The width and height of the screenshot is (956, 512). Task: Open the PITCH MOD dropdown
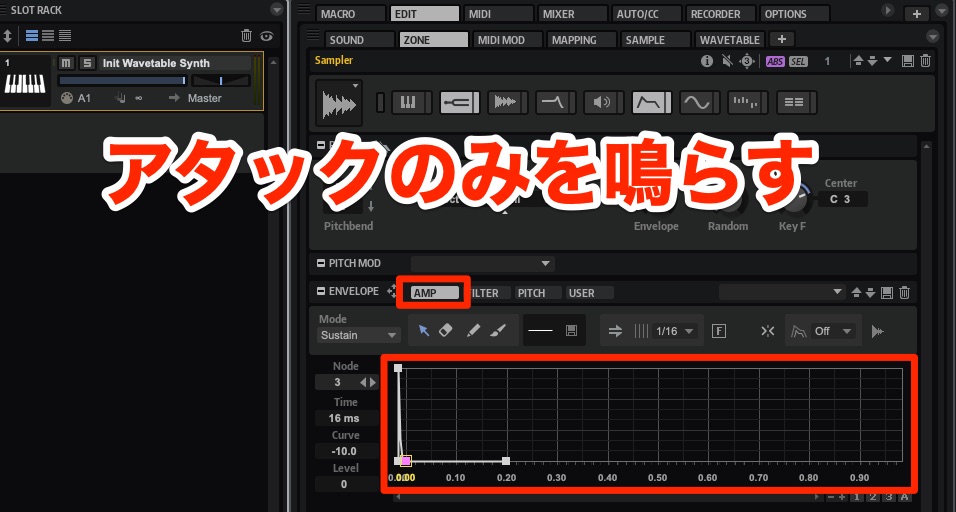[482, 263]
